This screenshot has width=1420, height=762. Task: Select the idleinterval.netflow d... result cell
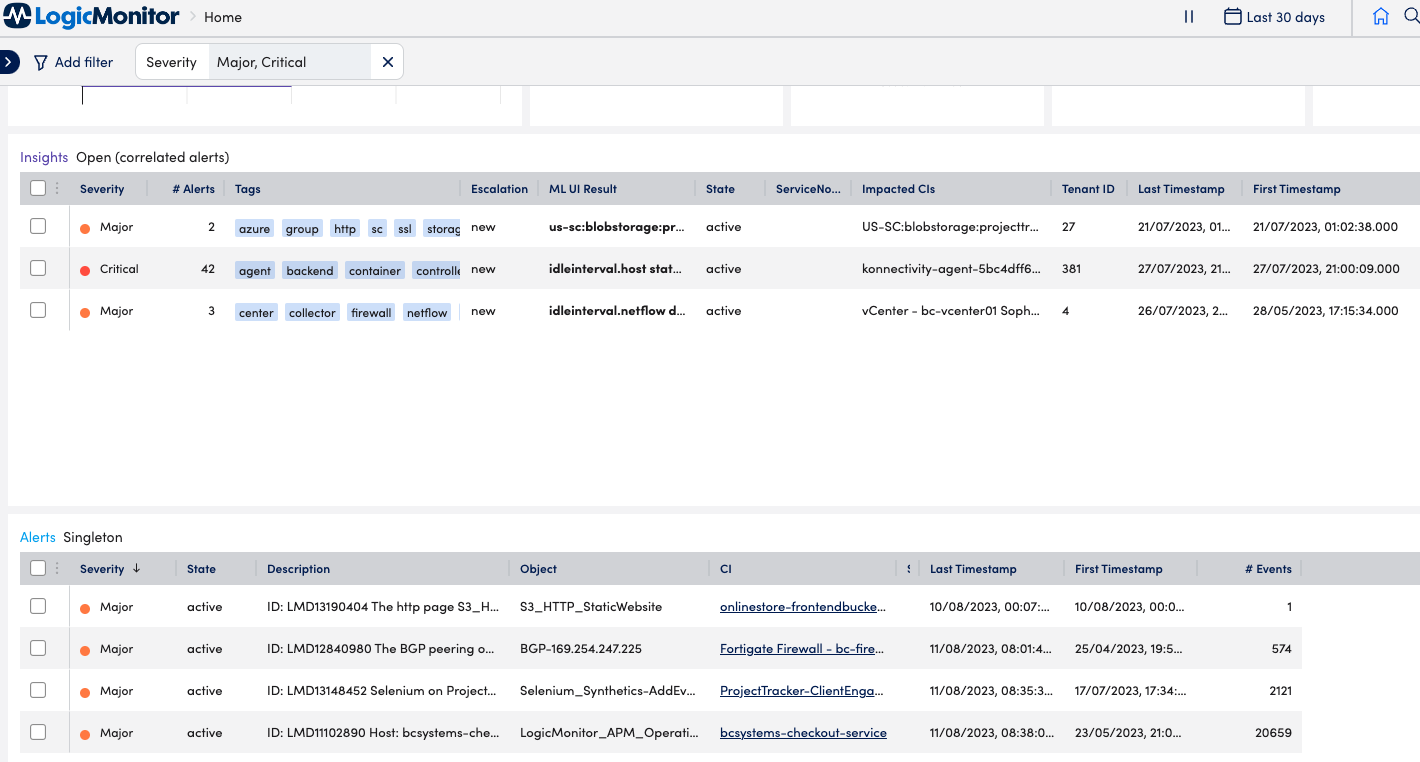tap(617, 311)
